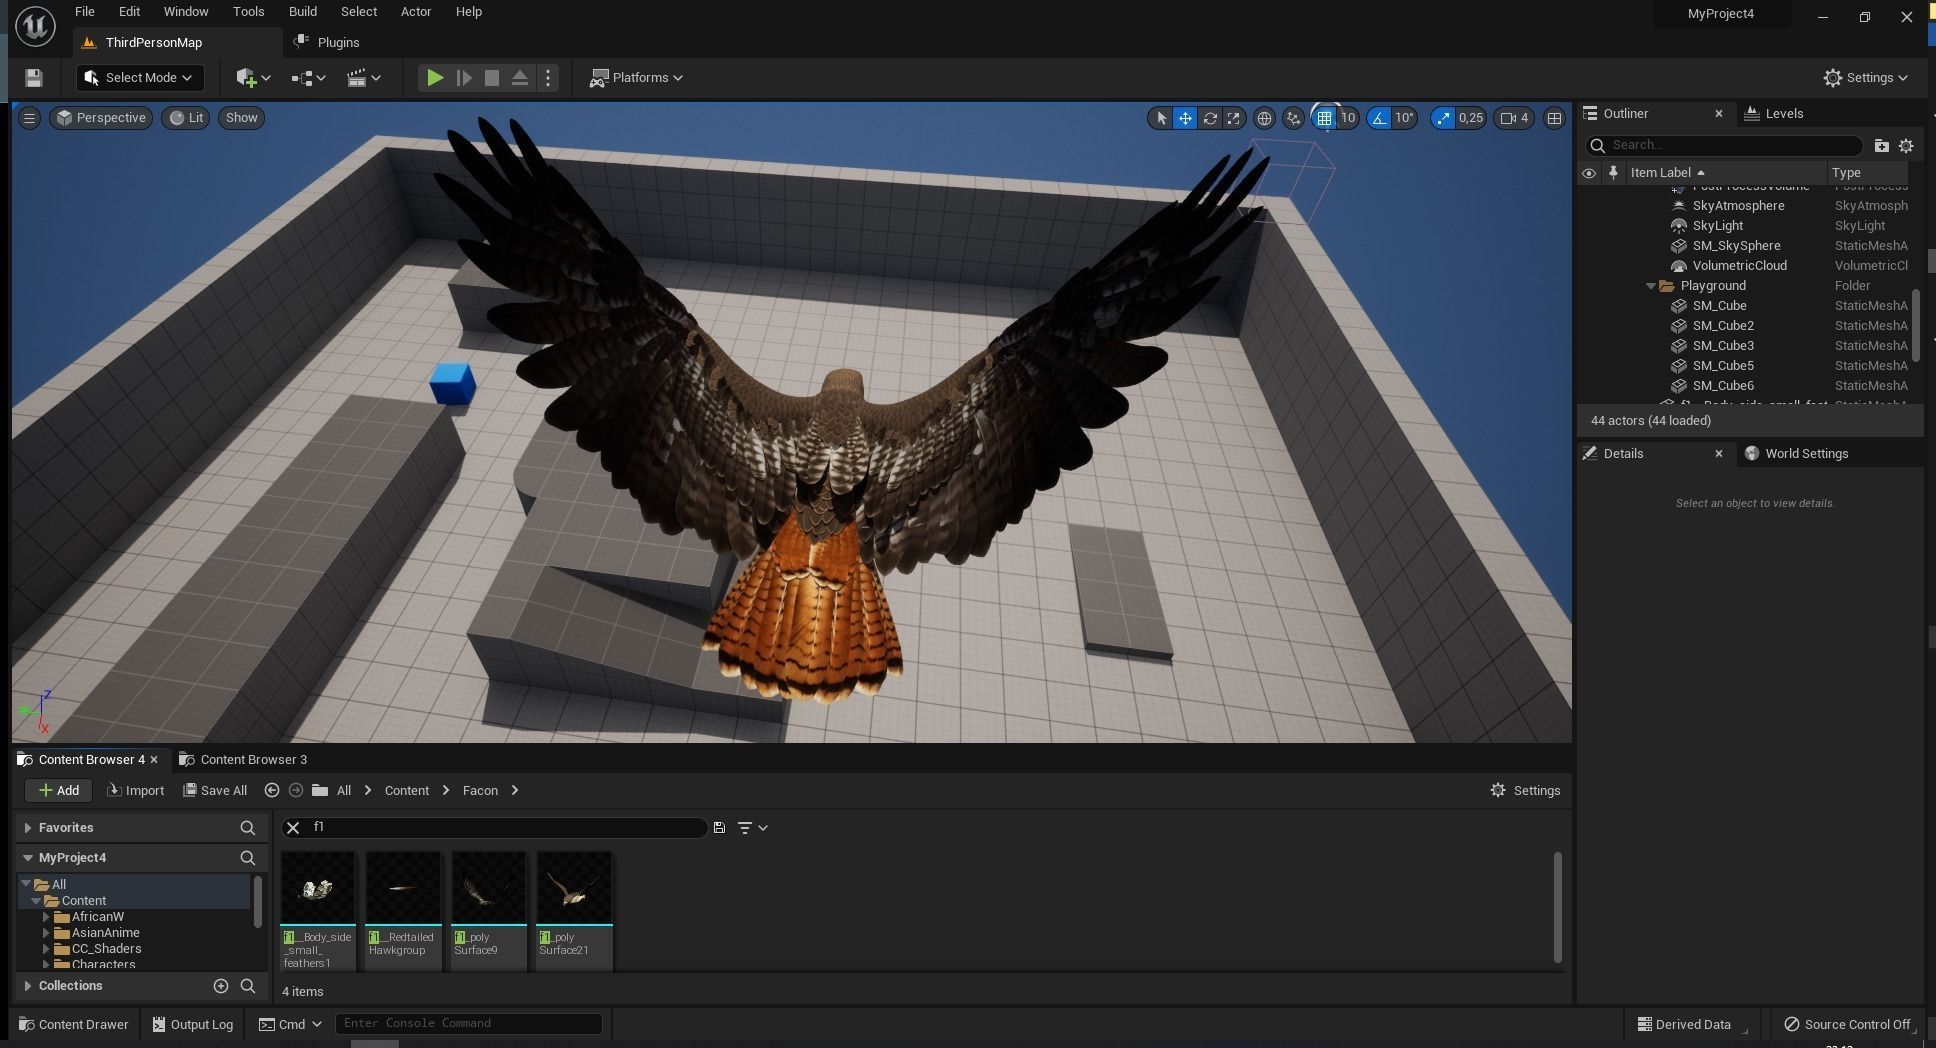Image resolution: width=1936 pixels, height=1048 pixels.
Task: Open the quick add content icon menu
Action: point(253,78)
